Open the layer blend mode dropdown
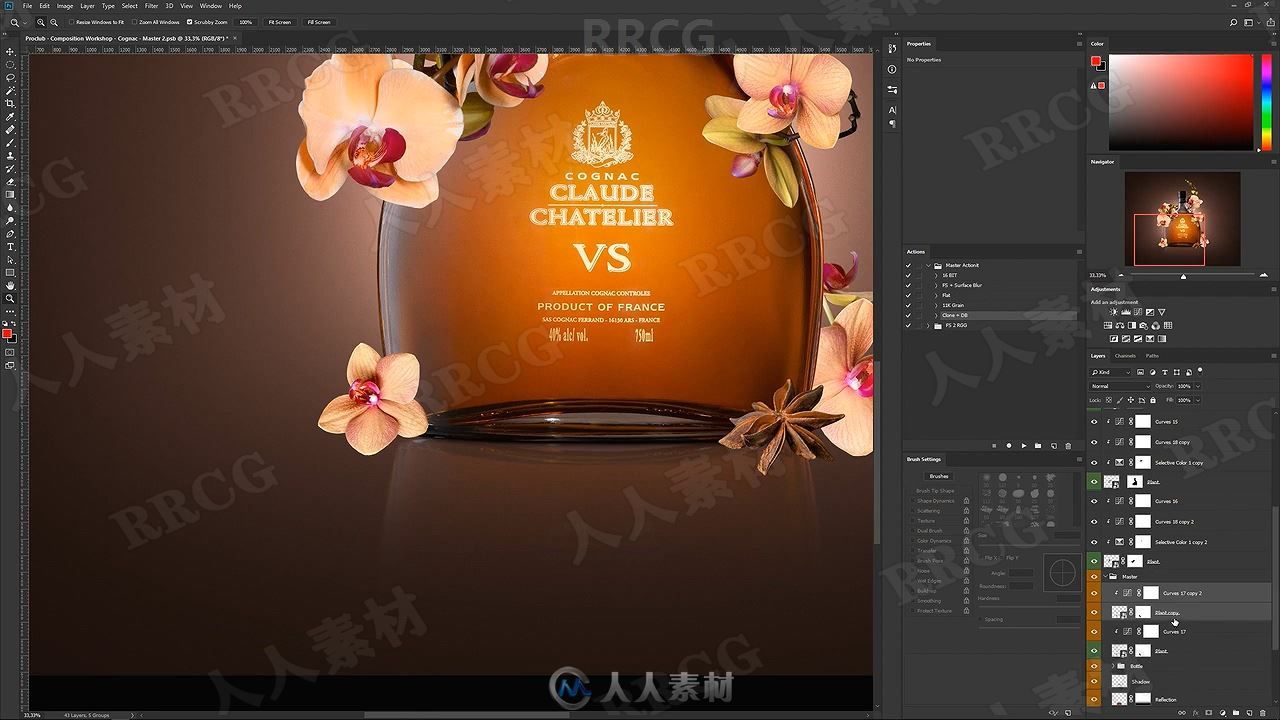This screenshot has width=1280, height=720. pos(1120,386)
